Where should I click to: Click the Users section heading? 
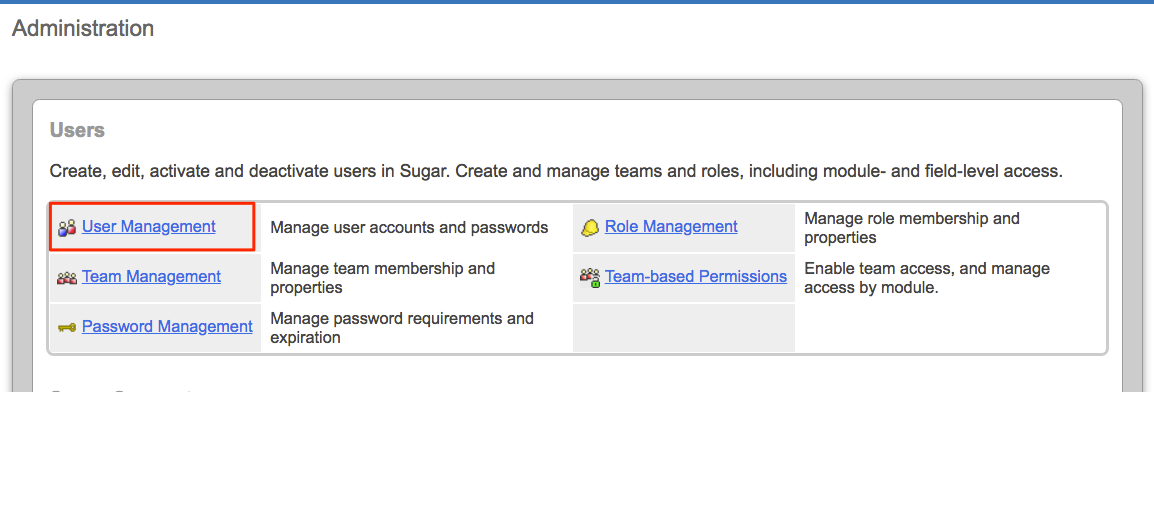tap(77, 131)
